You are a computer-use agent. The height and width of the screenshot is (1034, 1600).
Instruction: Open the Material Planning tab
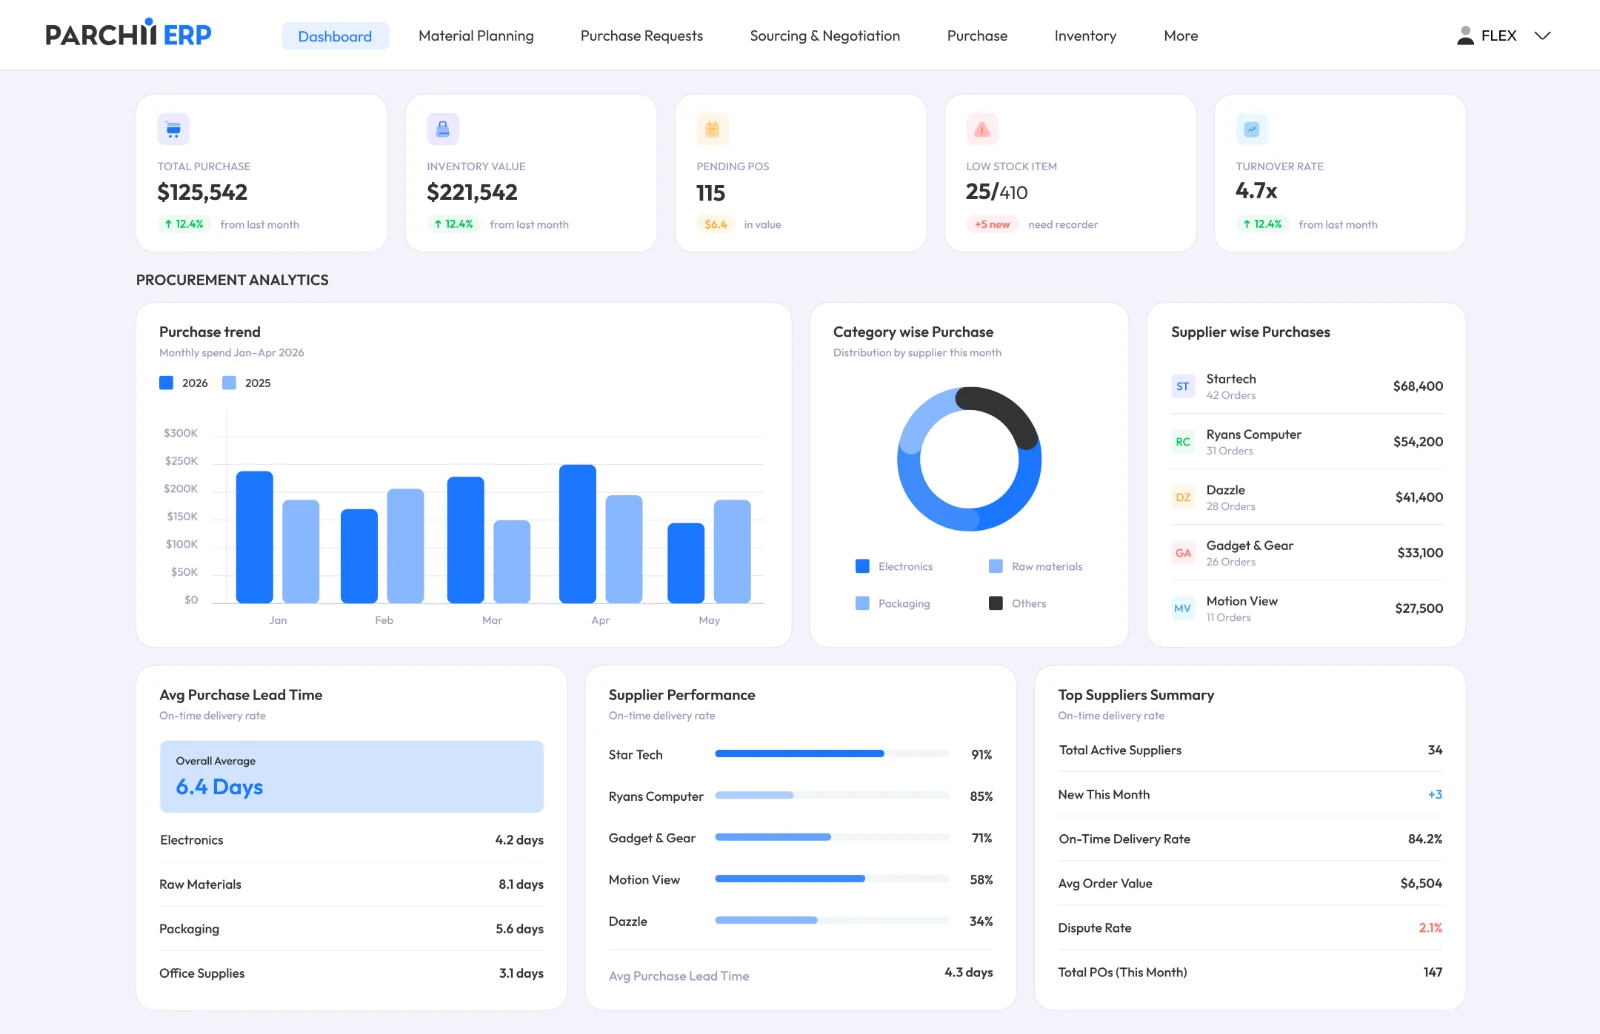click(476, 36)
